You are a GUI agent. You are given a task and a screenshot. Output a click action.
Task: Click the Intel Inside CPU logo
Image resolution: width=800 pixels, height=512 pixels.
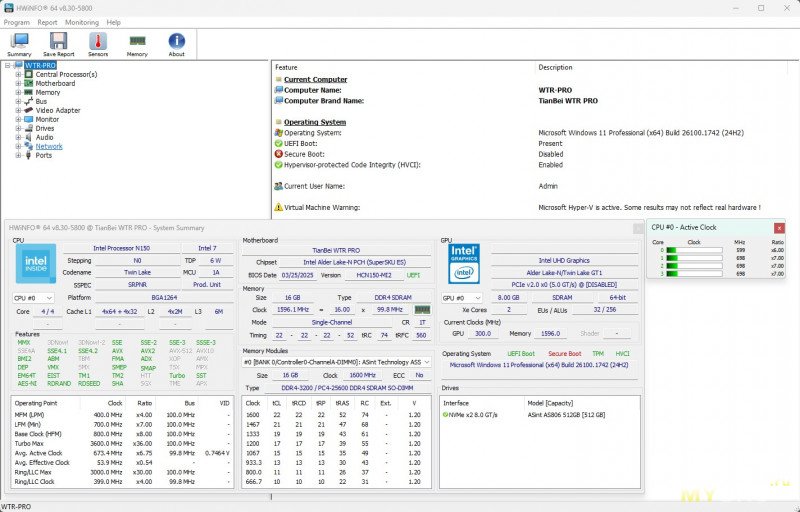pos(36,264)
